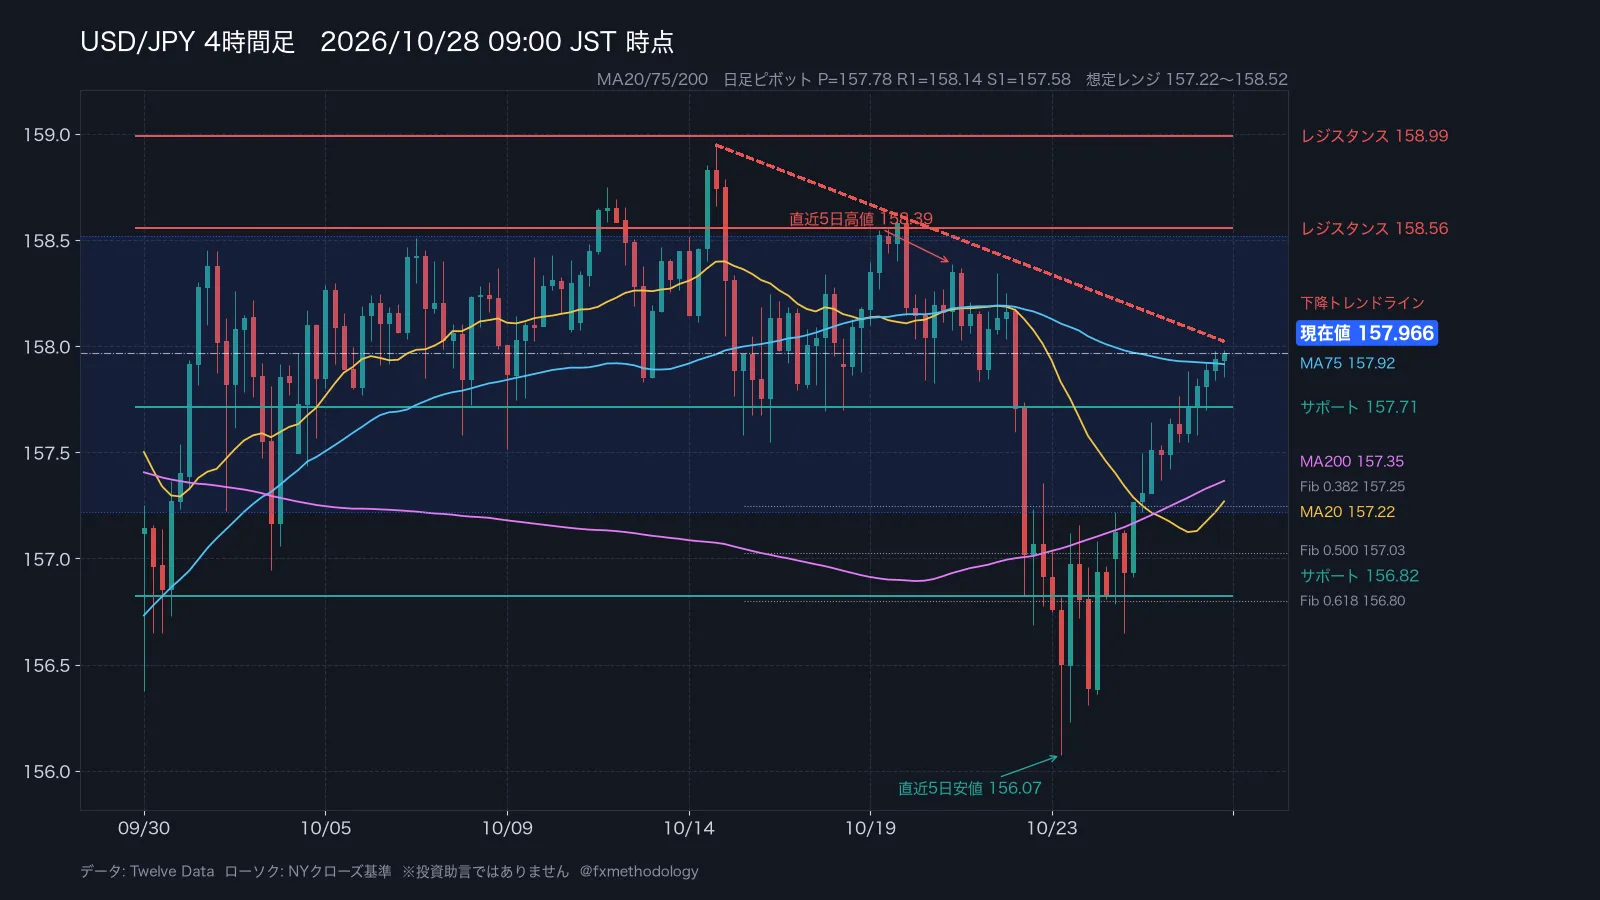Select the Fib 0.382 157.25 label
Screen dimensions: 1600x900
point(1352,486)
